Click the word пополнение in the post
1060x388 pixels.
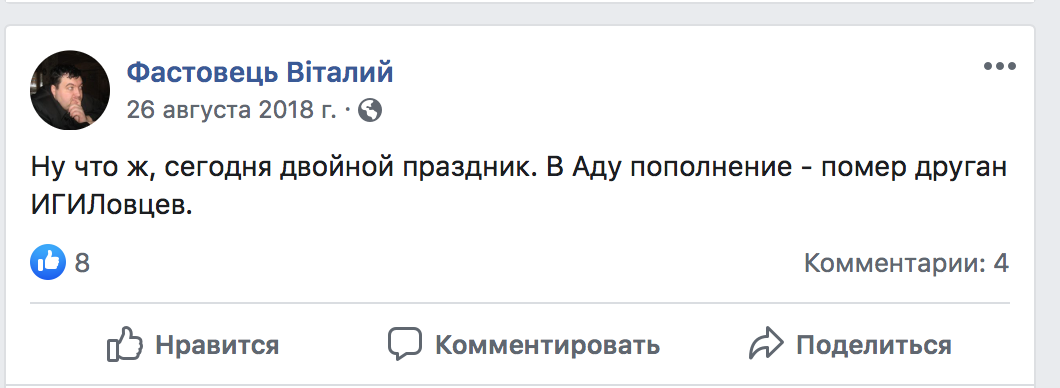tap(711, 168)
